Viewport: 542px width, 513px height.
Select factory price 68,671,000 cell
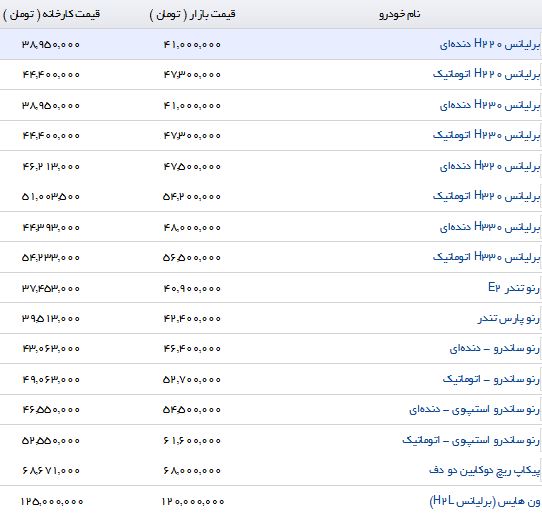[51, 471]
